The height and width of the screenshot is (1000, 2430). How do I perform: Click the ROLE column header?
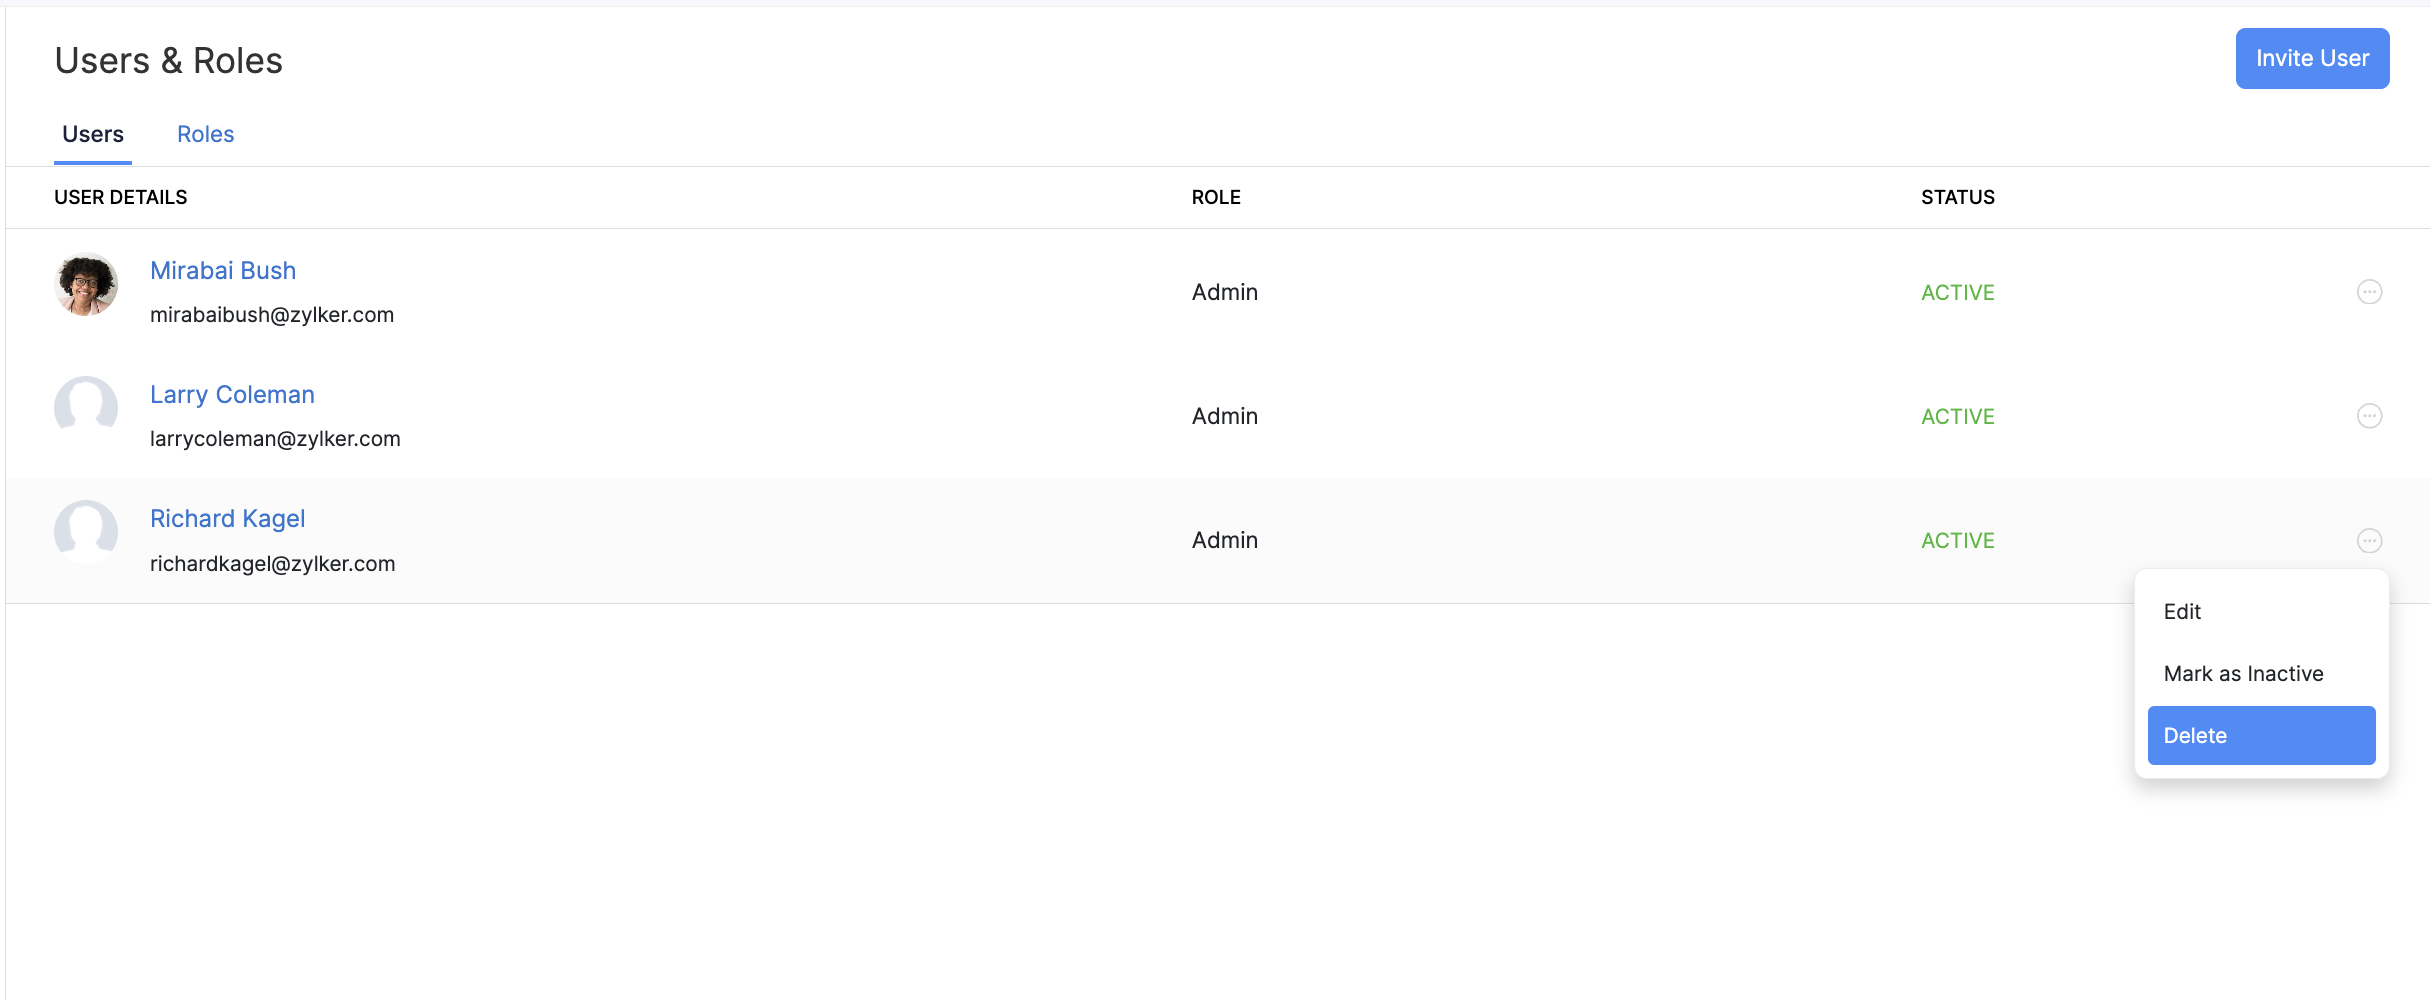pos(1216,197)
